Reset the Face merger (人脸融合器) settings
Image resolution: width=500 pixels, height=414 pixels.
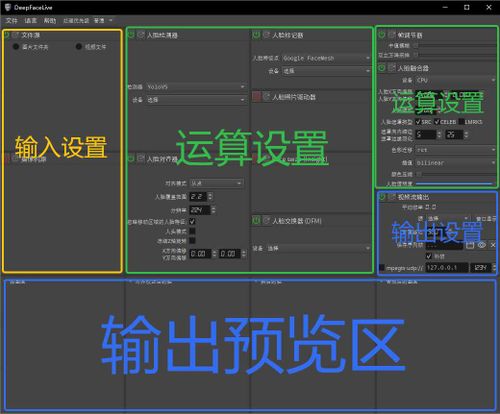pyautogui.click(x=391, y=68)
